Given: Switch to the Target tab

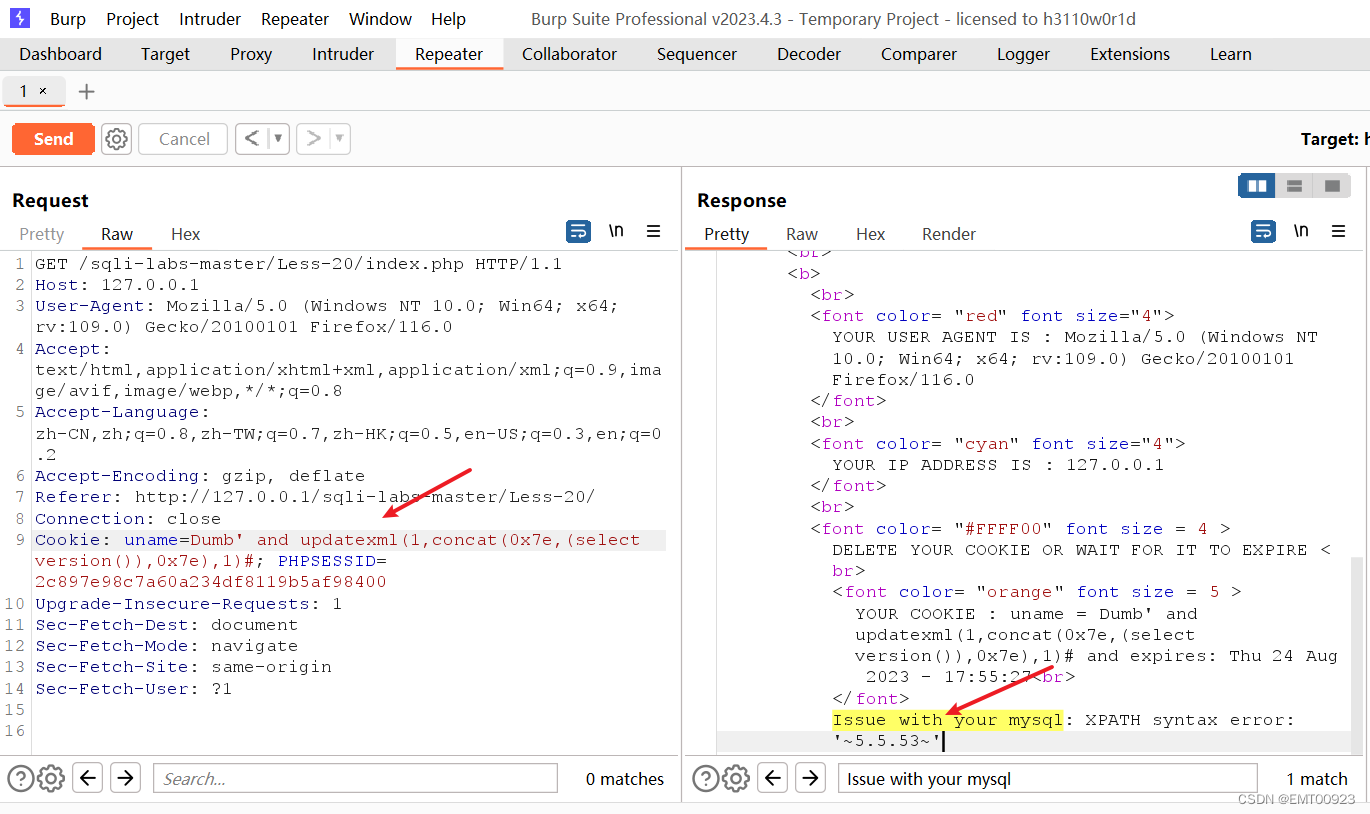Looking at the screenshot, I should 166,54.
